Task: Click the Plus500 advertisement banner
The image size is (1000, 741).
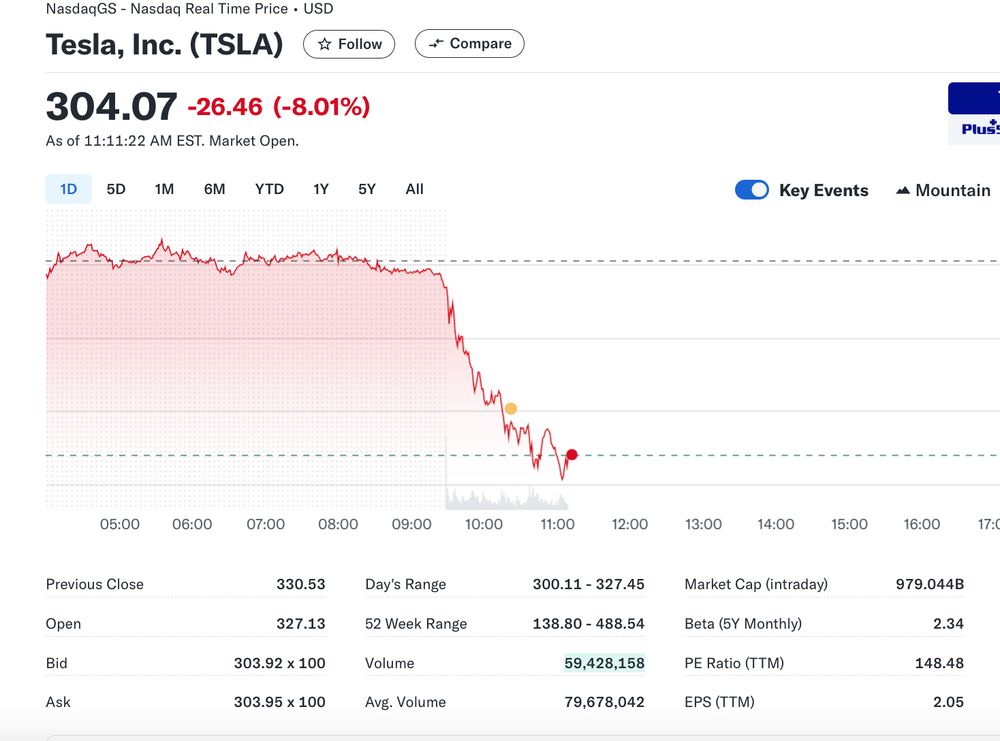Action: click(x=974, y=114)
